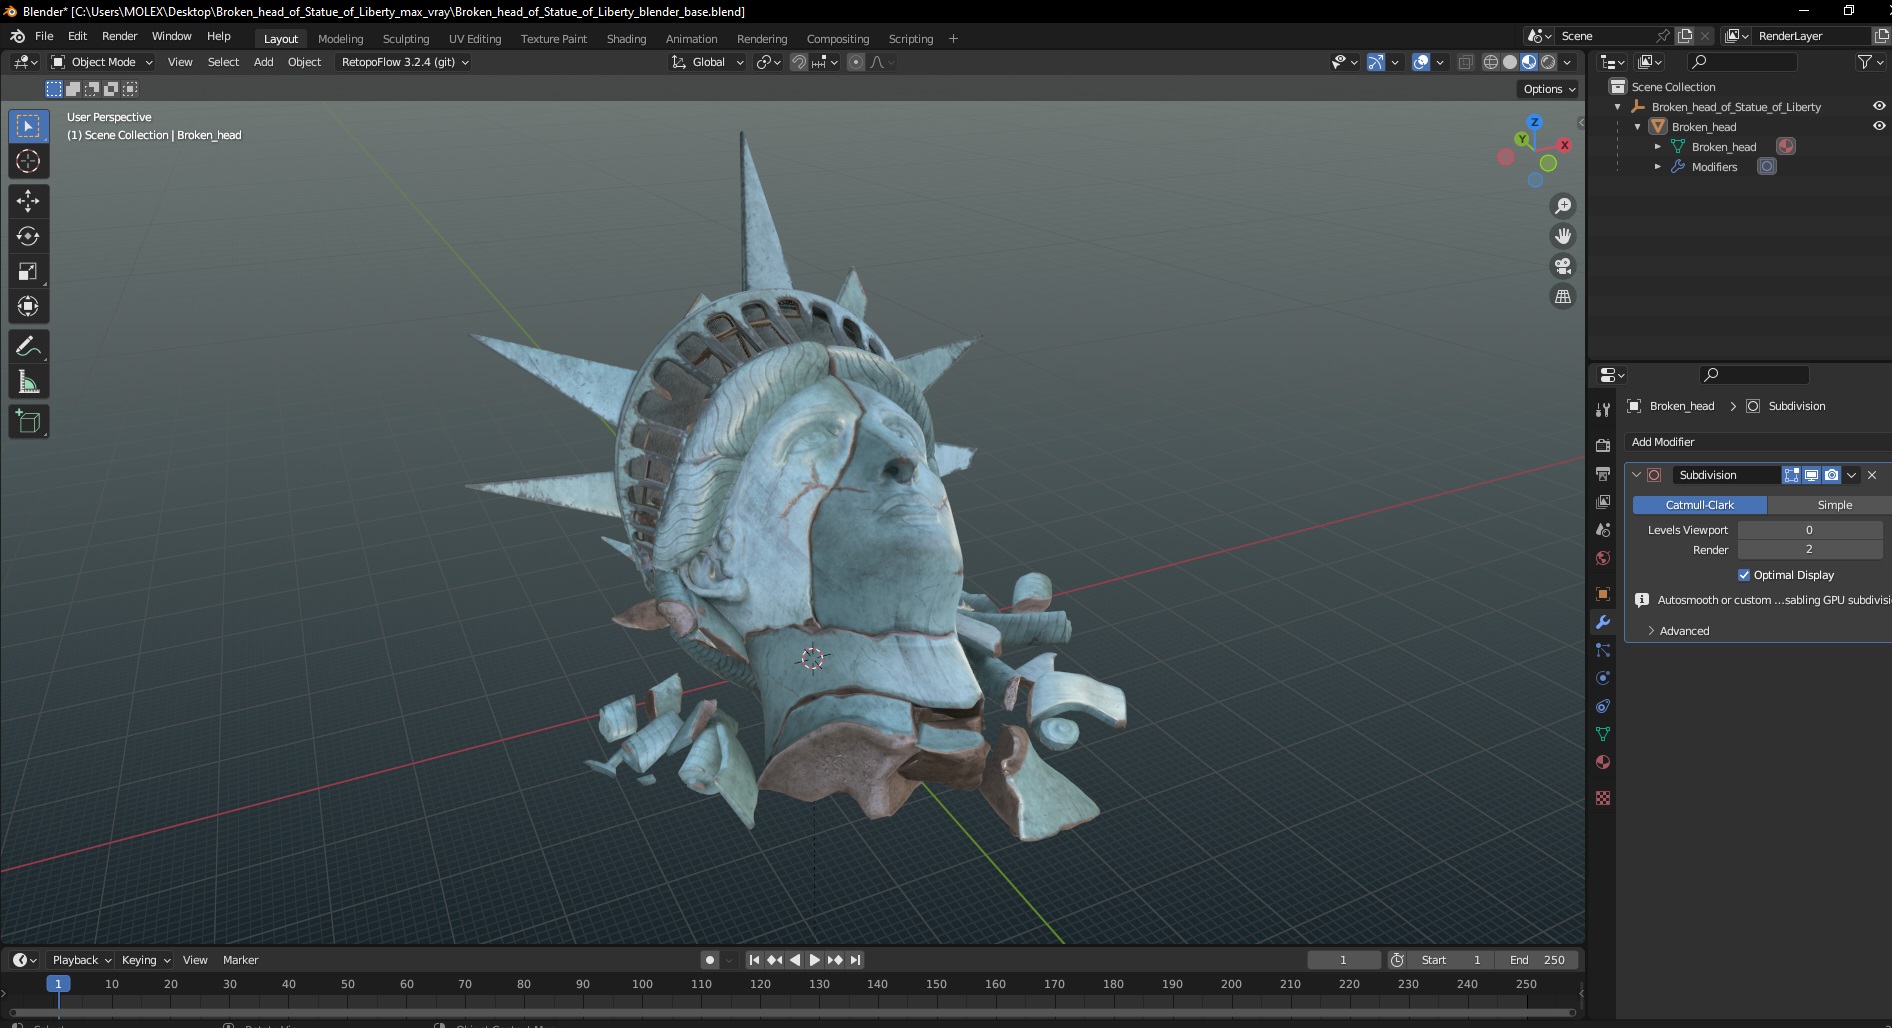Switch to the Sculpting workspace tab

[x=405, y=39]
